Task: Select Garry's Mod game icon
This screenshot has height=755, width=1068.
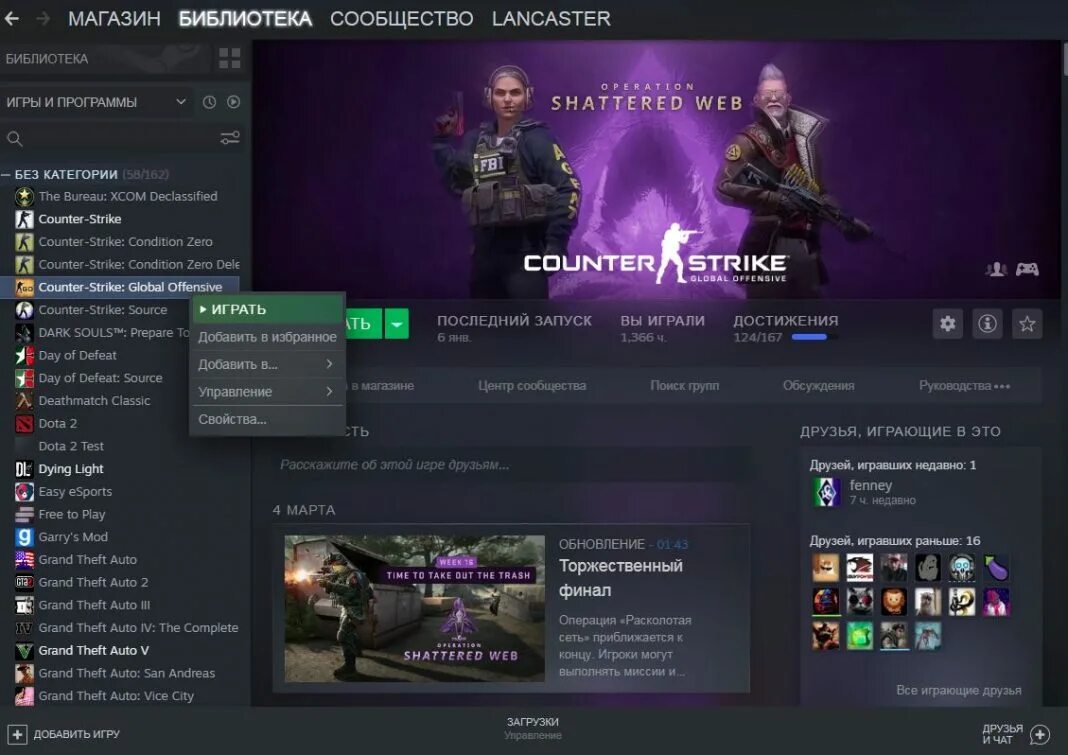Action: [x=25, y=537]
